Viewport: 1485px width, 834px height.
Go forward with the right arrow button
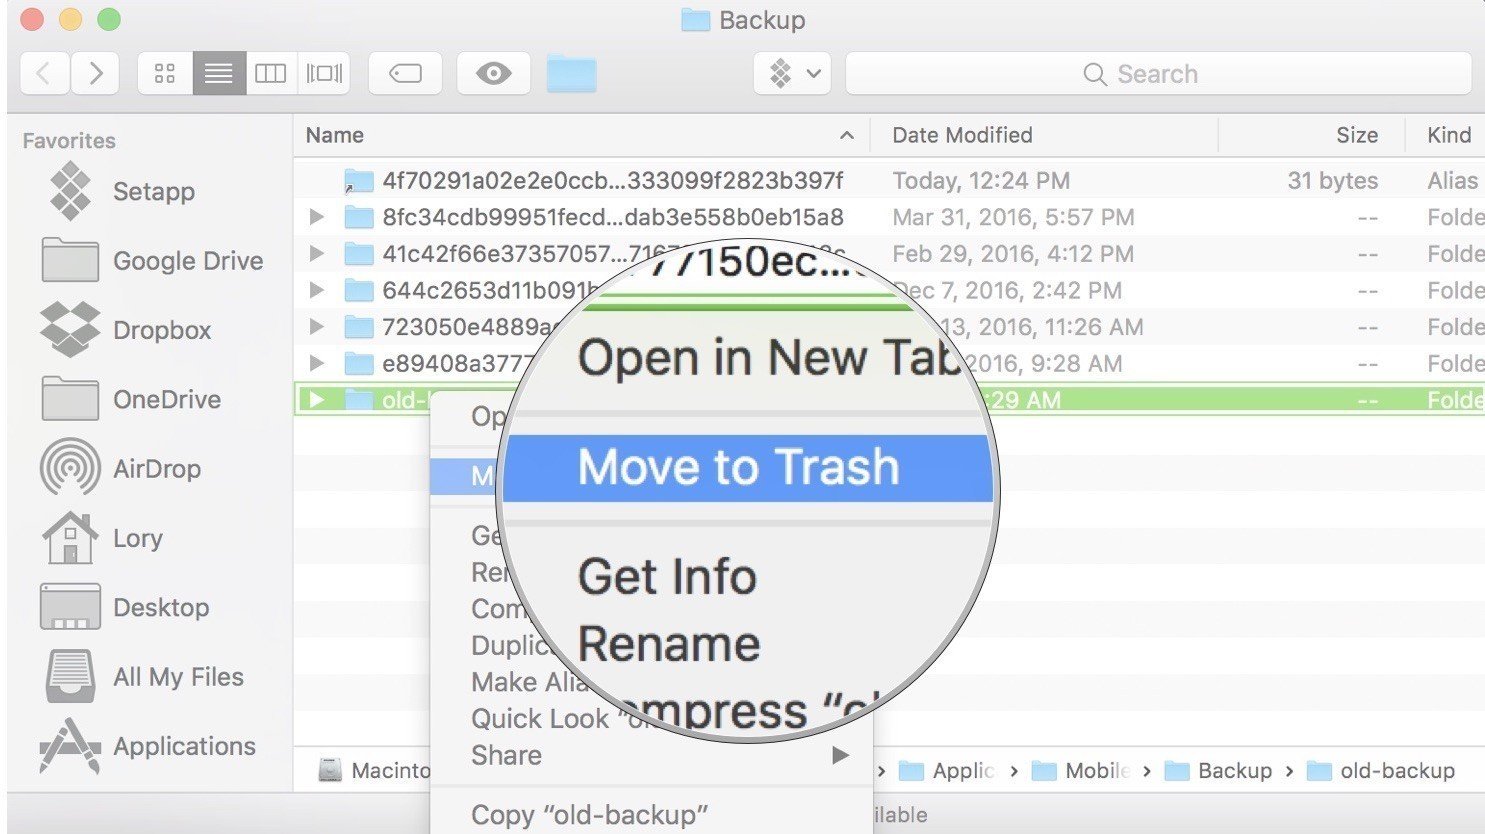(95, 73)
